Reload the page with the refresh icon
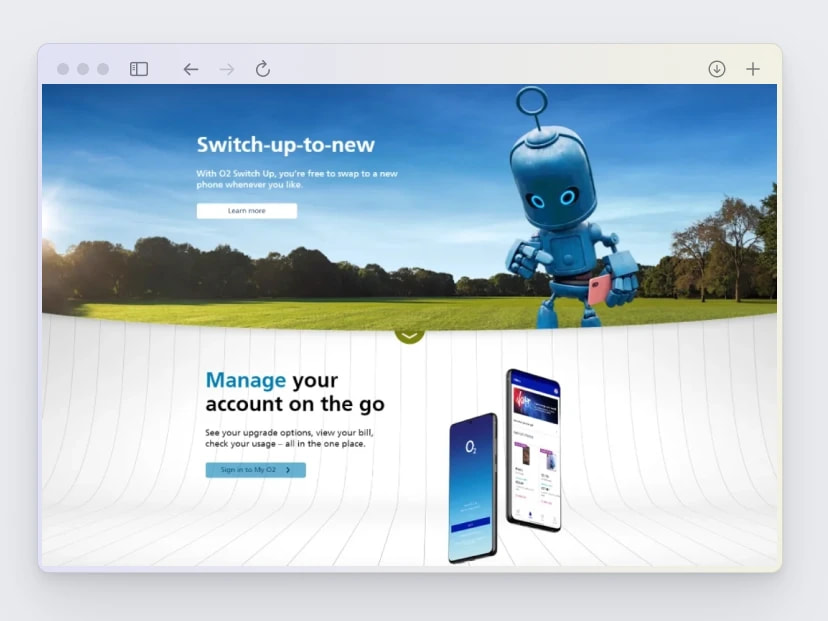828x621 pixels. pos(262,69)
